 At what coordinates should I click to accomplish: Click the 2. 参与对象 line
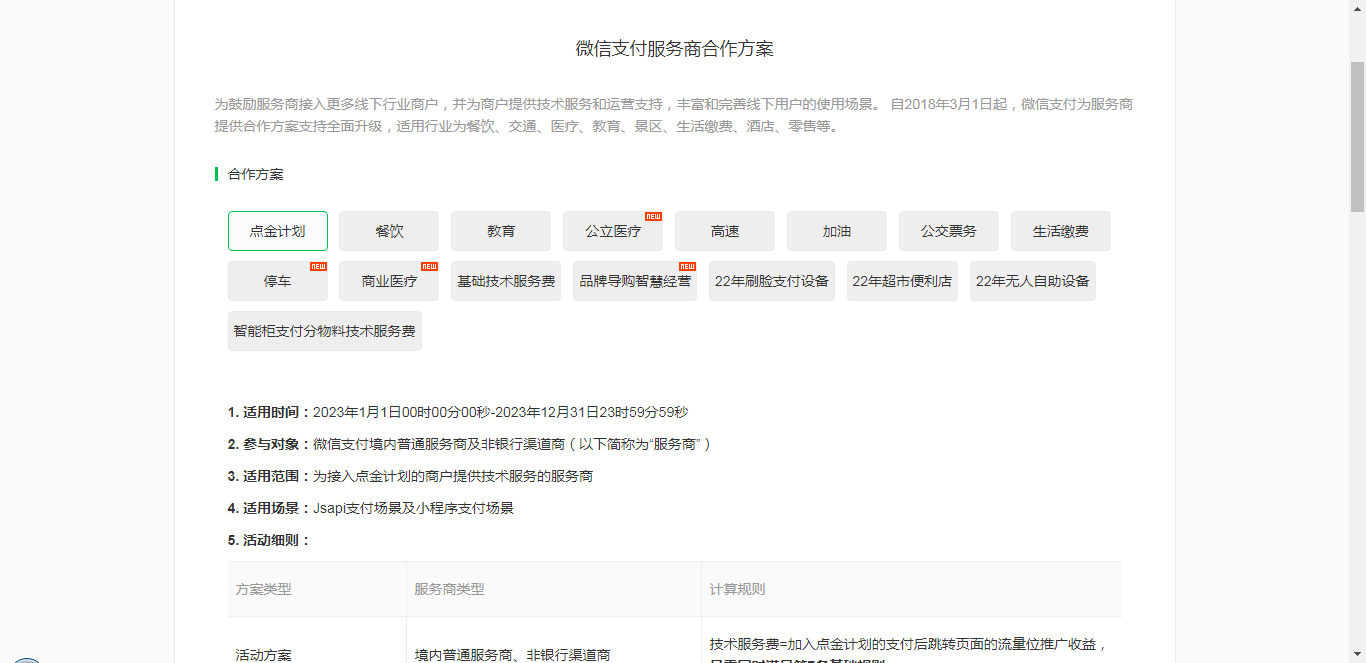470,444
